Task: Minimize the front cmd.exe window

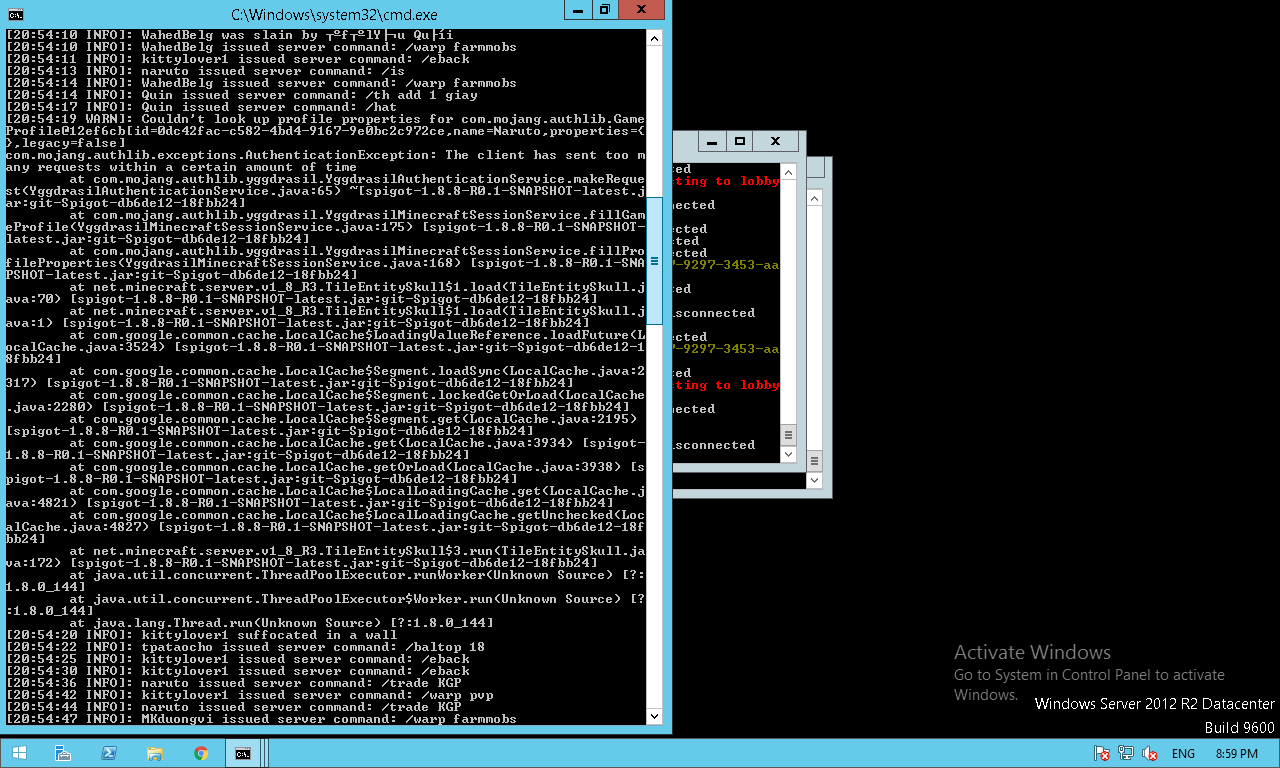Action: (577, 10)
